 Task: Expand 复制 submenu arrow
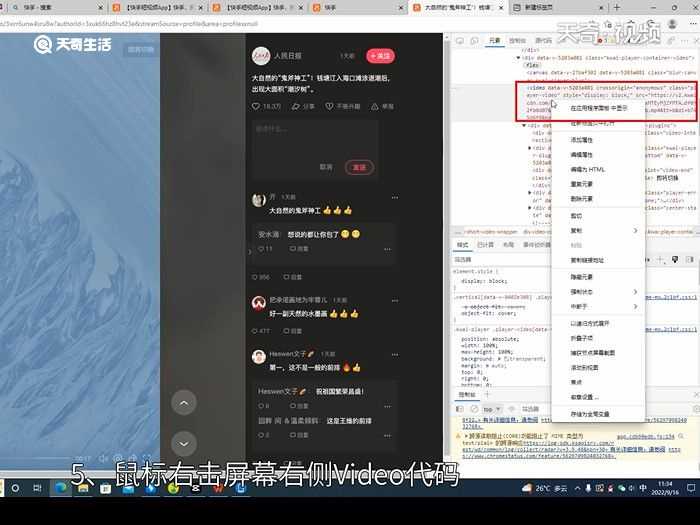(x=635, y=231)
